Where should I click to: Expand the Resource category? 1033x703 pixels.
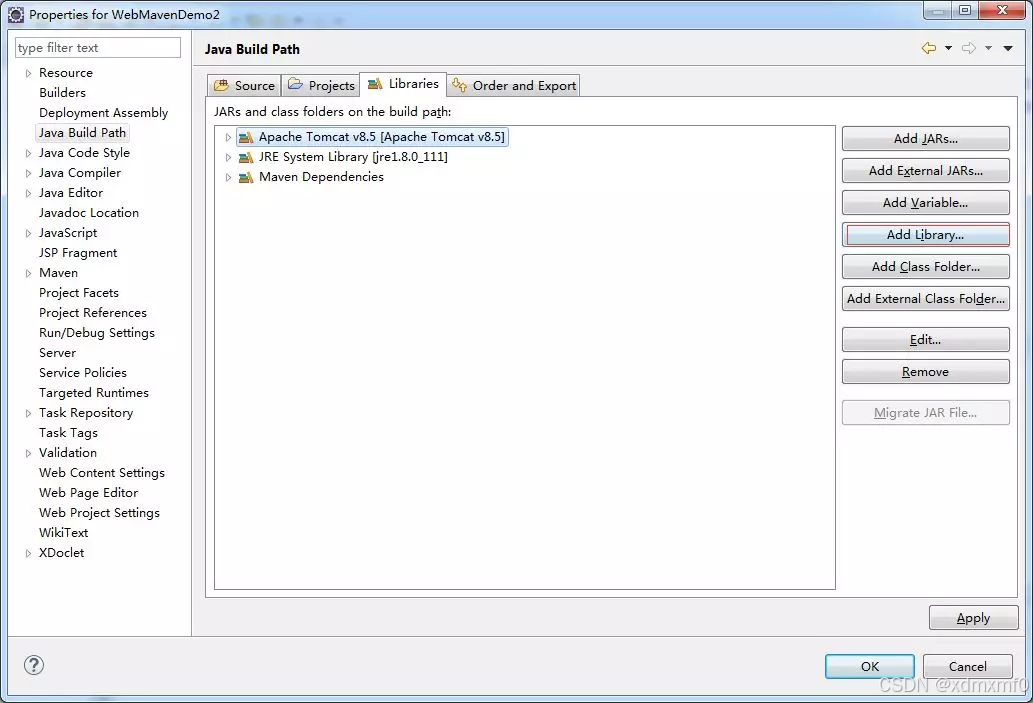coord(28,73)
